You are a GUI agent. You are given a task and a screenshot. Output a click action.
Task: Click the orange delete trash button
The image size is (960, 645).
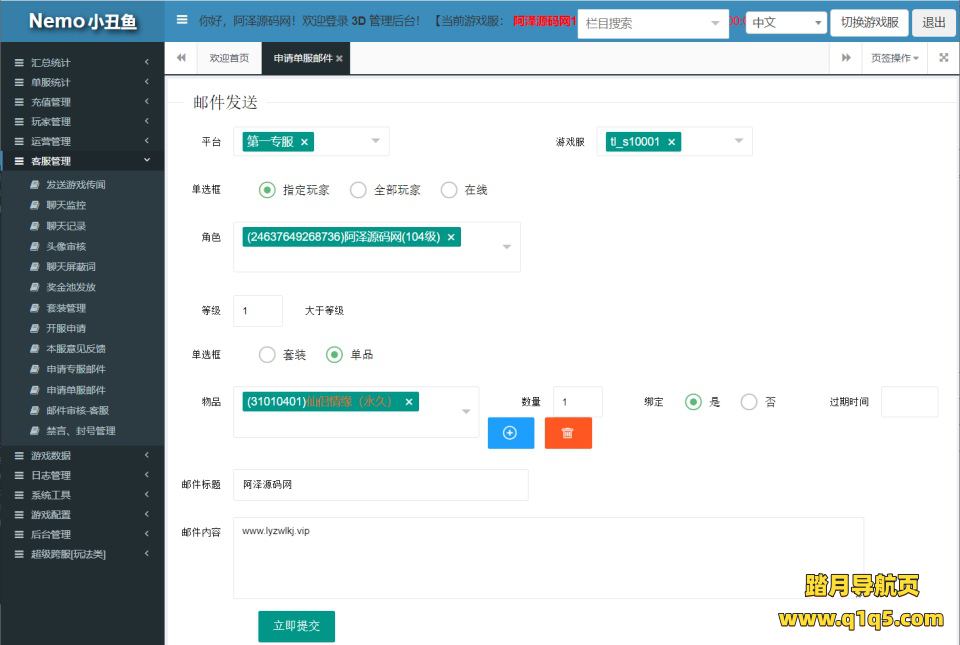pyautogui.click(x=568, y=433)
